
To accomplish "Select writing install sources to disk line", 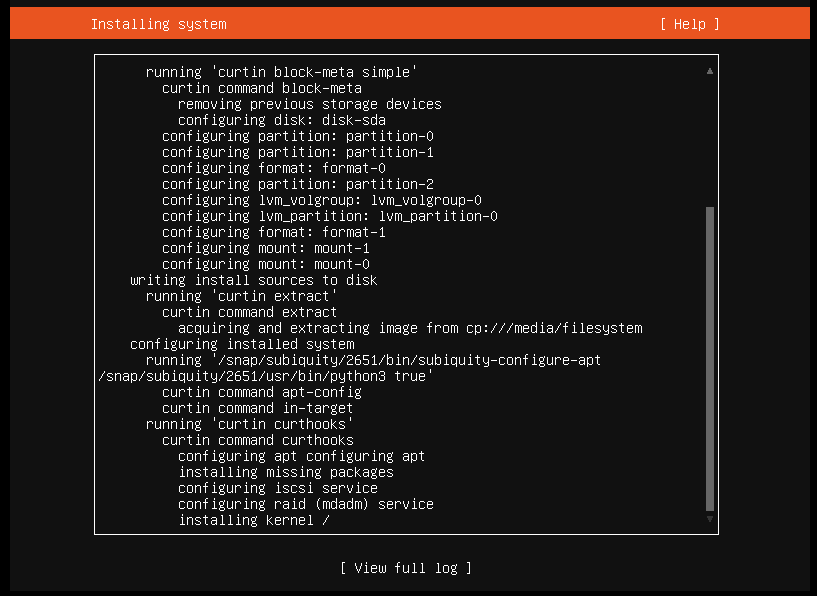I will (253, 280).
